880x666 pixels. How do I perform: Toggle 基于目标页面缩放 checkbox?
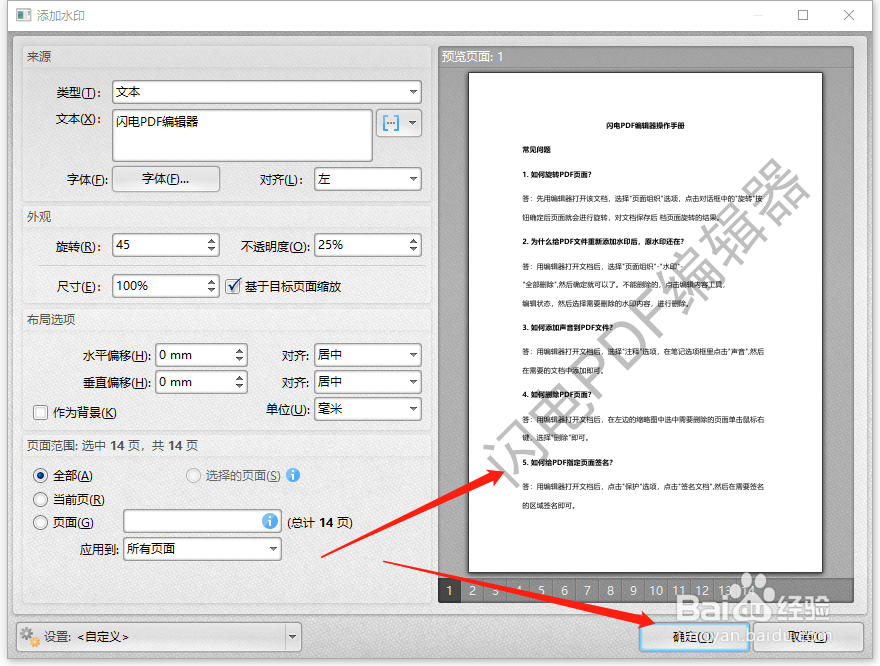233,286
